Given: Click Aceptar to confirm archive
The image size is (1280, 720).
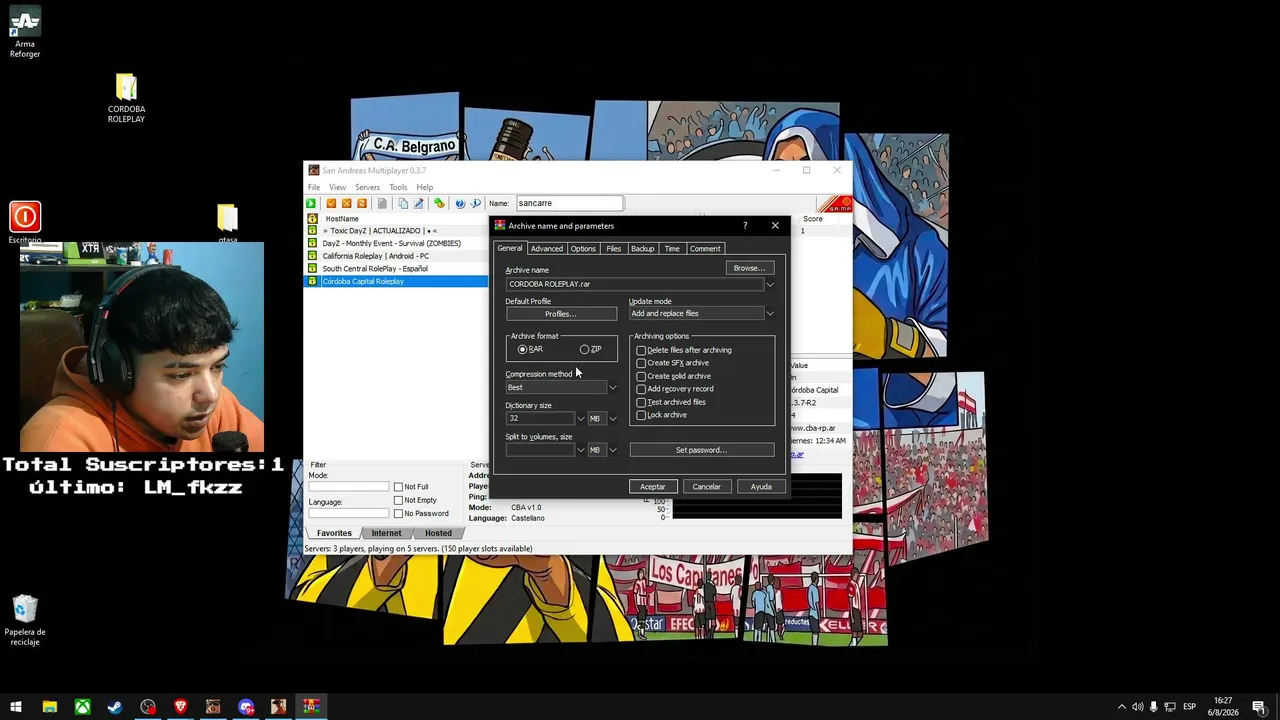Looking at the screenshot, I should pos(653,487).
